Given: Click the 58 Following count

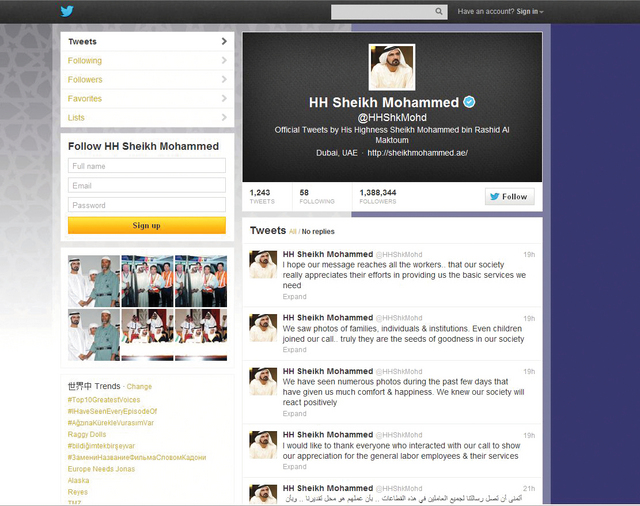Looking at the screenshot, I should pyautogui.click(x=317, y=196).
